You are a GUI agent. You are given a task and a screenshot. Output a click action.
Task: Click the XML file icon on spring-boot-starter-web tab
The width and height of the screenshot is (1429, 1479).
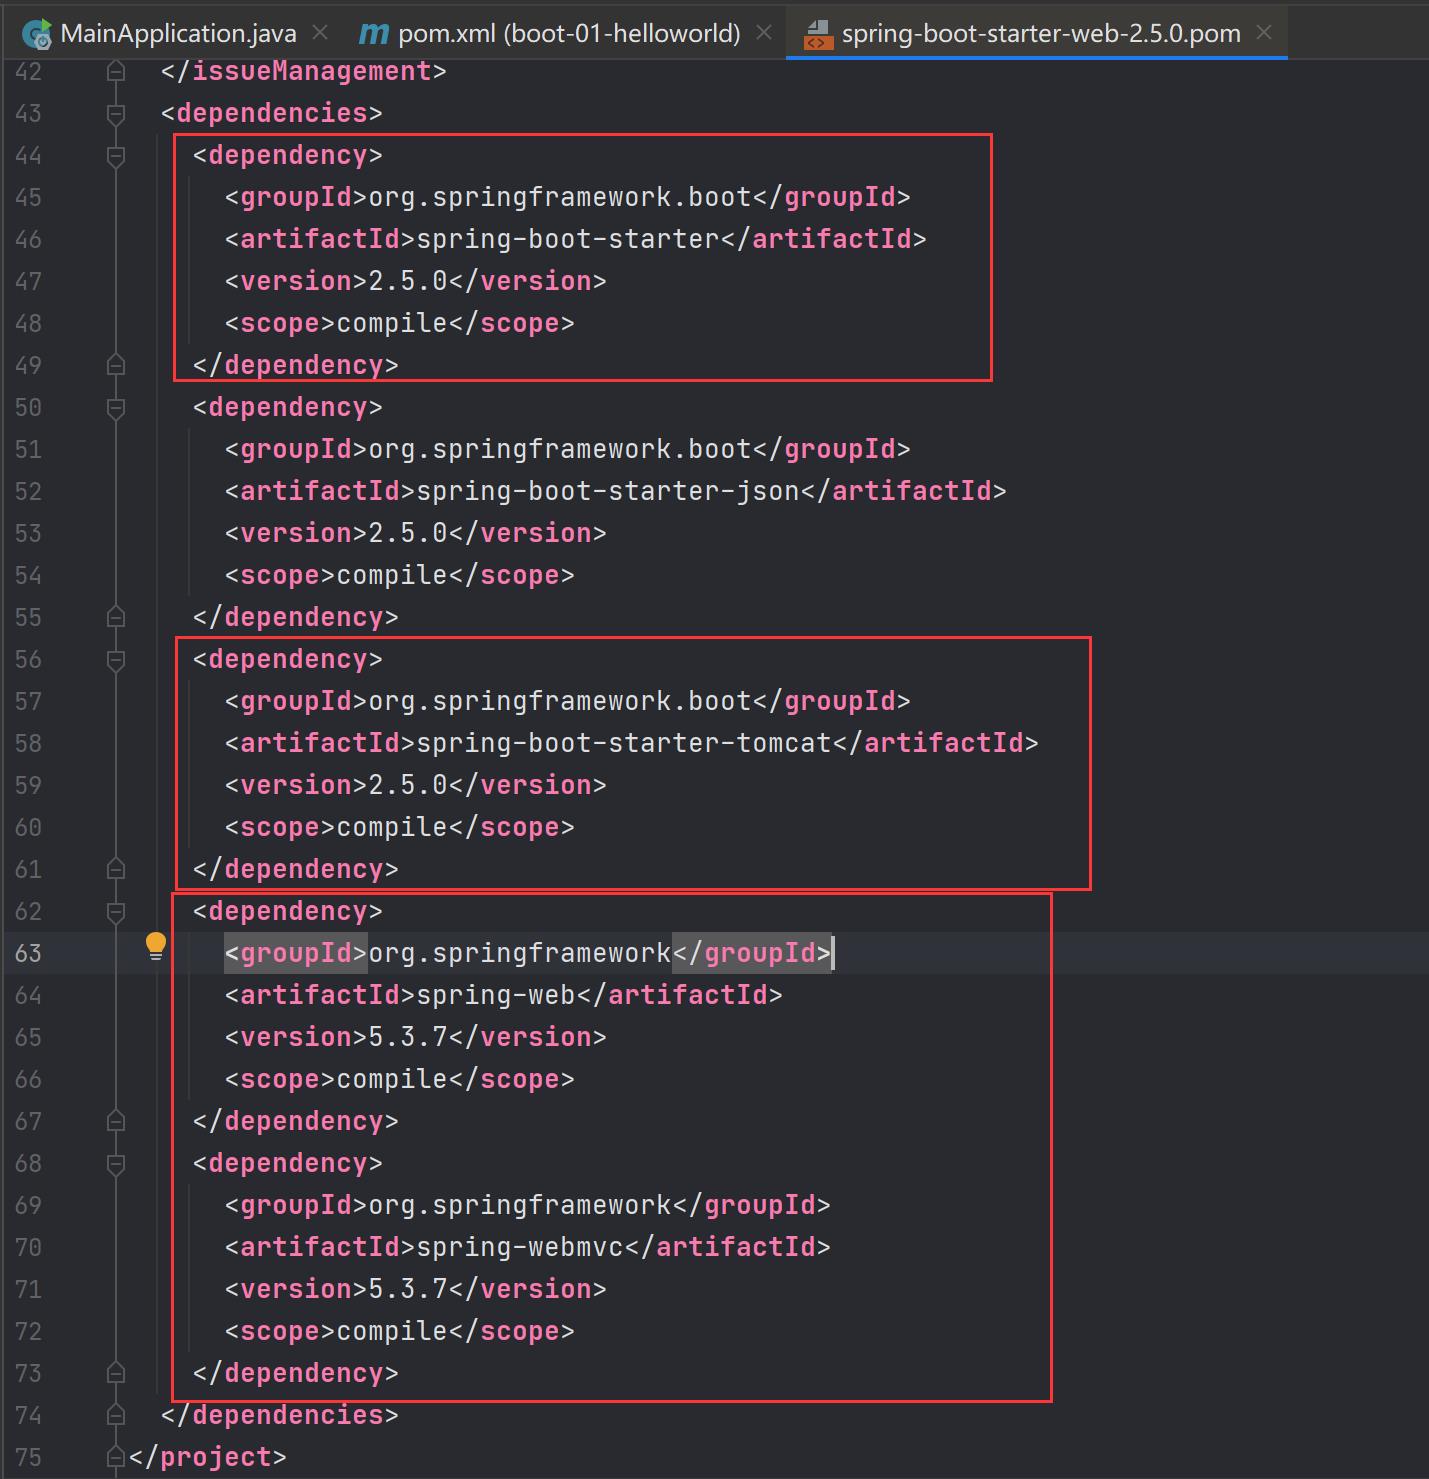point(818,34)
